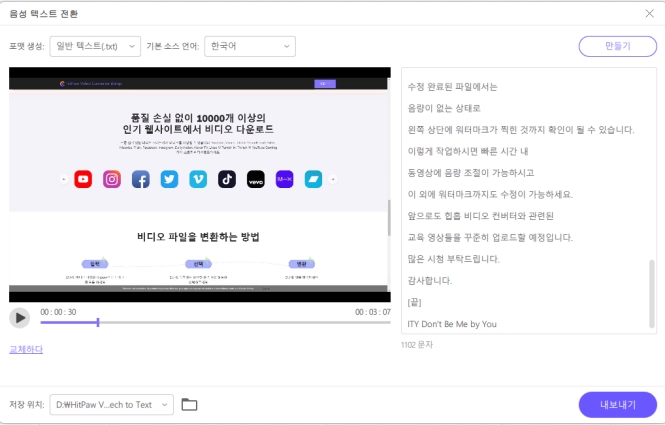Image resolution: width=665 pixels, height=425 pixels.
Task: Click the transcript panel scrollbar
Action: [x=652, y=294]
